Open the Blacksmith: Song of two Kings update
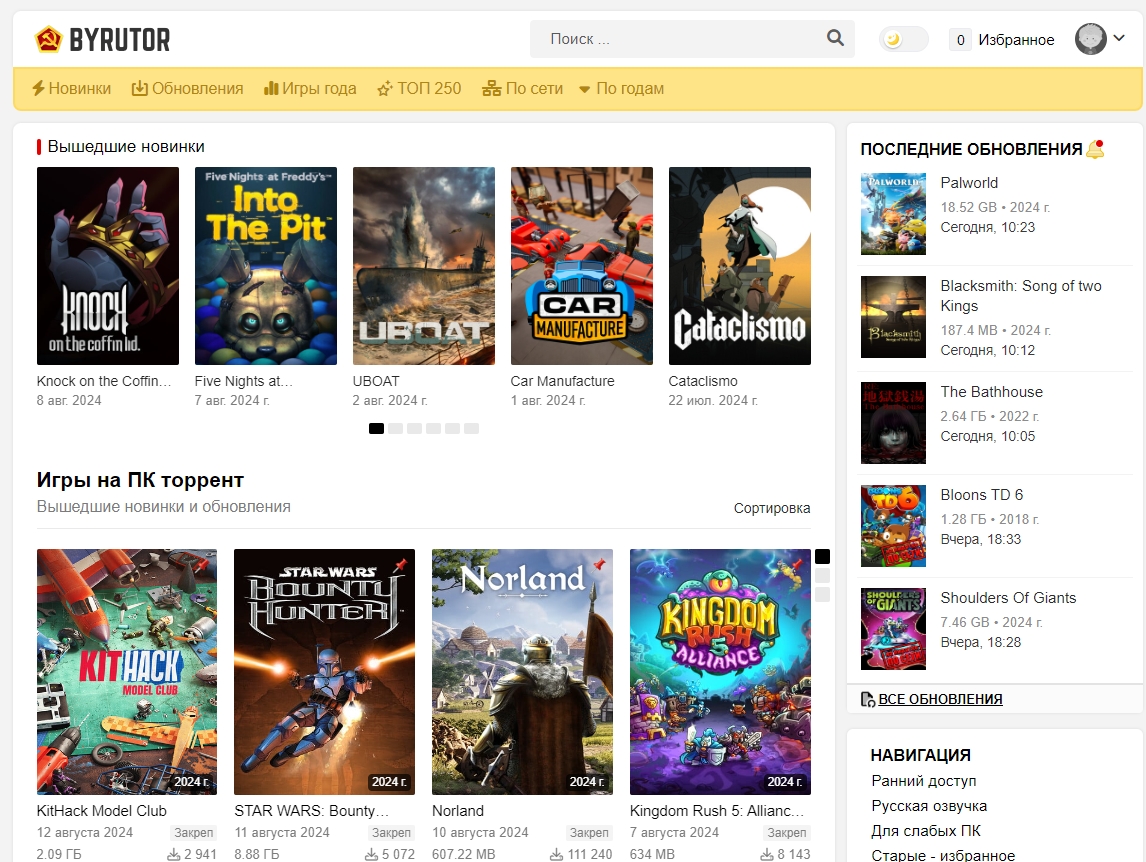Screen dimensions: 1146x862 click(1021, 295)
